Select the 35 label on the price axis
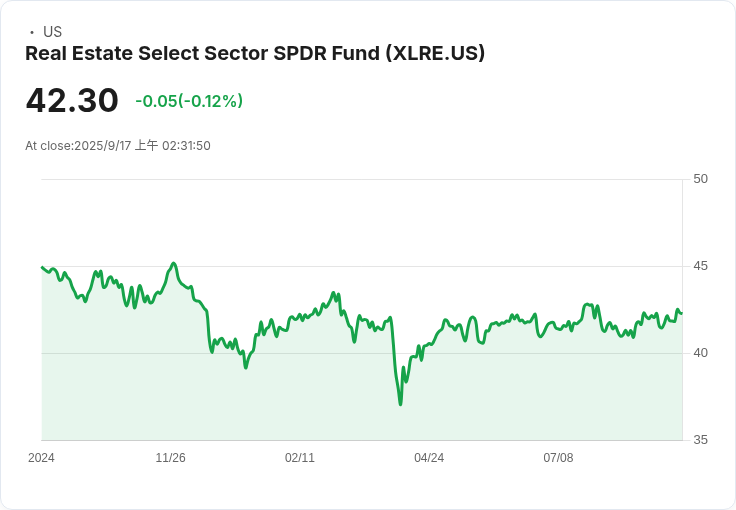The height and width of the screenshot is (510, 736). coord(700,440)
